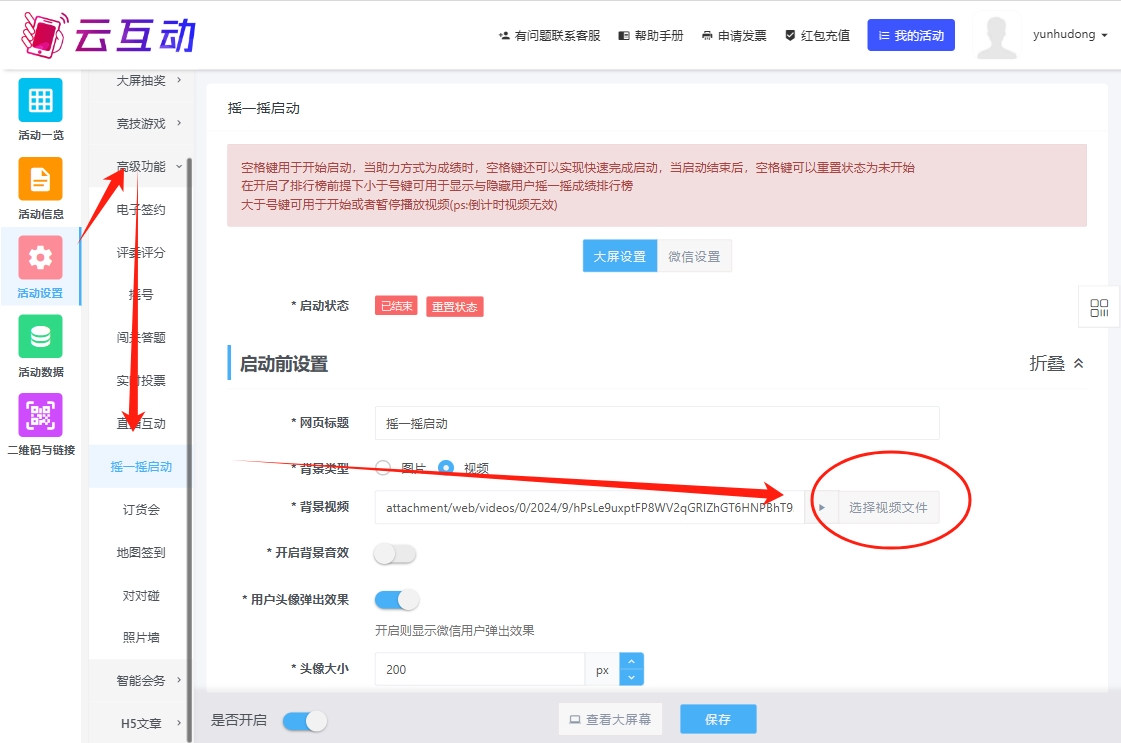Open the 二维码与链接 QR icon
The image size is (1121, 743).
point(40,415)
